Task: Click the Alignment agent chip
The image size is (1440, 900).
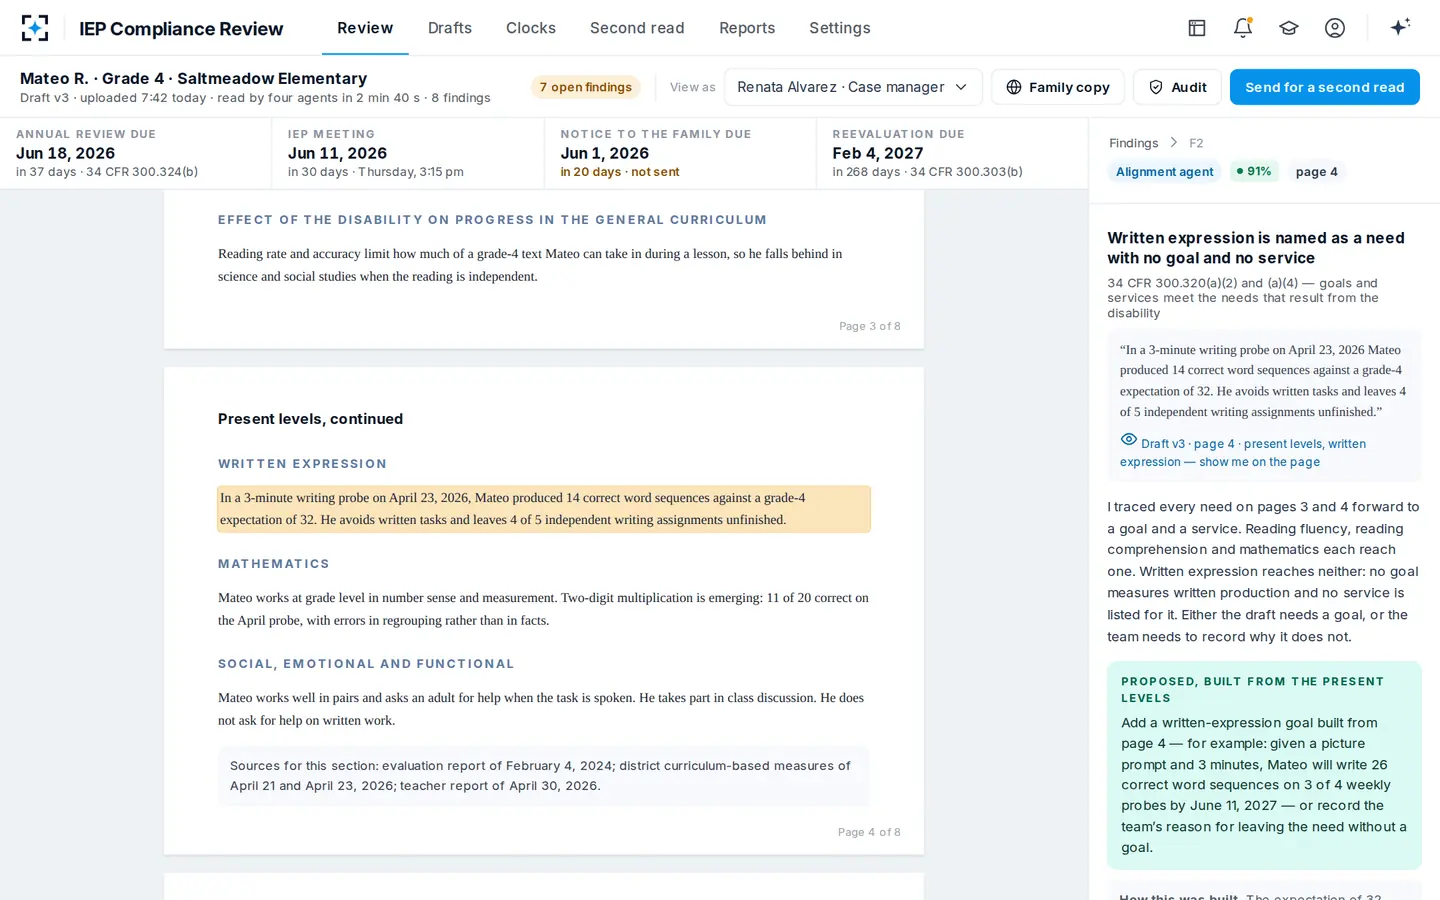Action: coord(1164,172)
